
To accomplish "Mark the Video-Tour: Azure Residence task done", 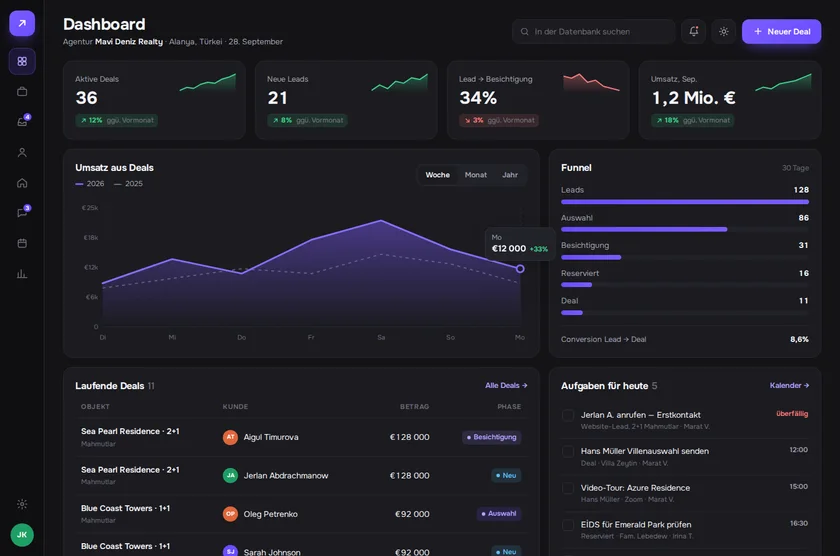I will click(568, 488).
